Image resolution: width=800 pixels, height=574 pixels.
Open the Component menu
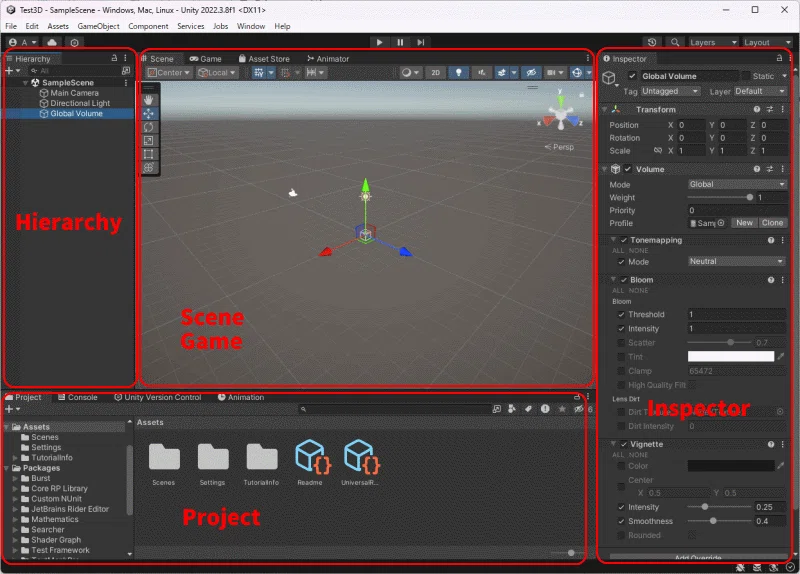[x=148, y=26]
